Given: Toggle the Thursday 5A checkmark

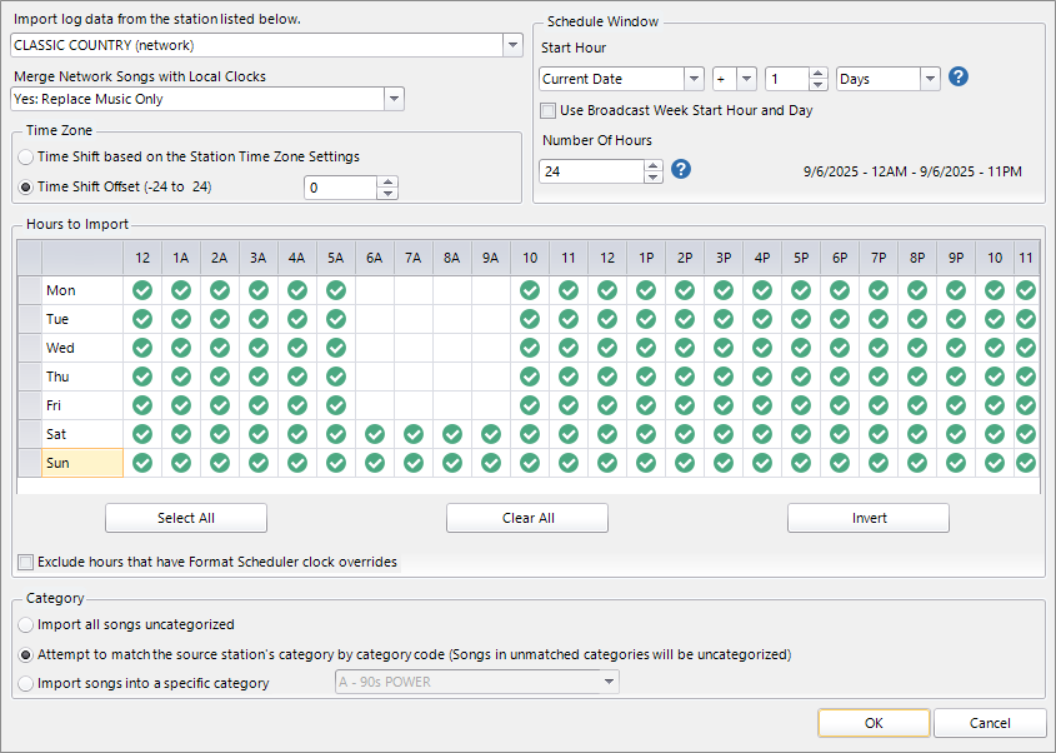Looking at the screenshot, I should (x=336, y=377).
